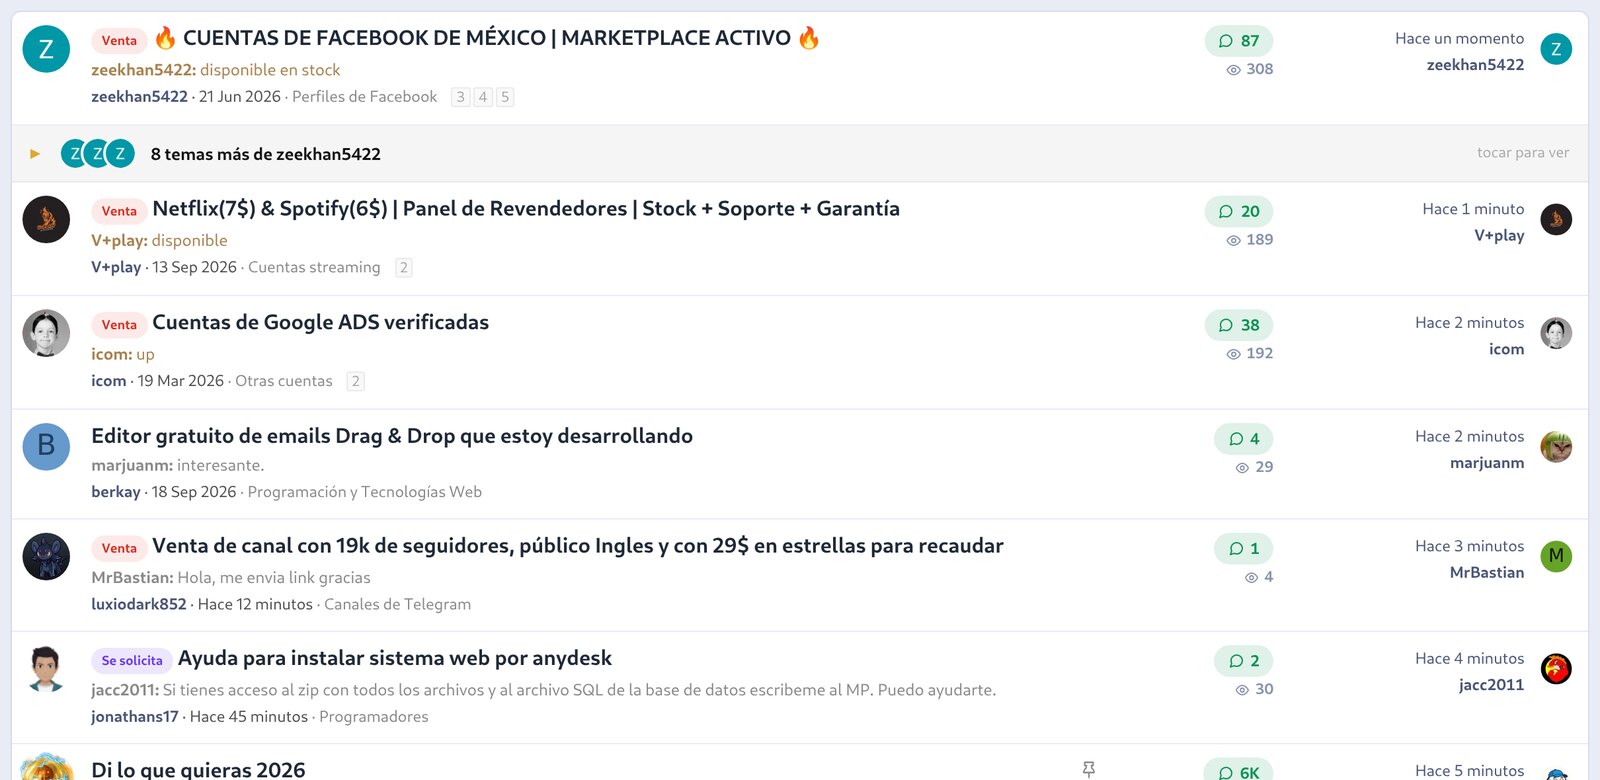
Task: Open author zeekhan5422 name under first thread
Action: coord(139,97)
